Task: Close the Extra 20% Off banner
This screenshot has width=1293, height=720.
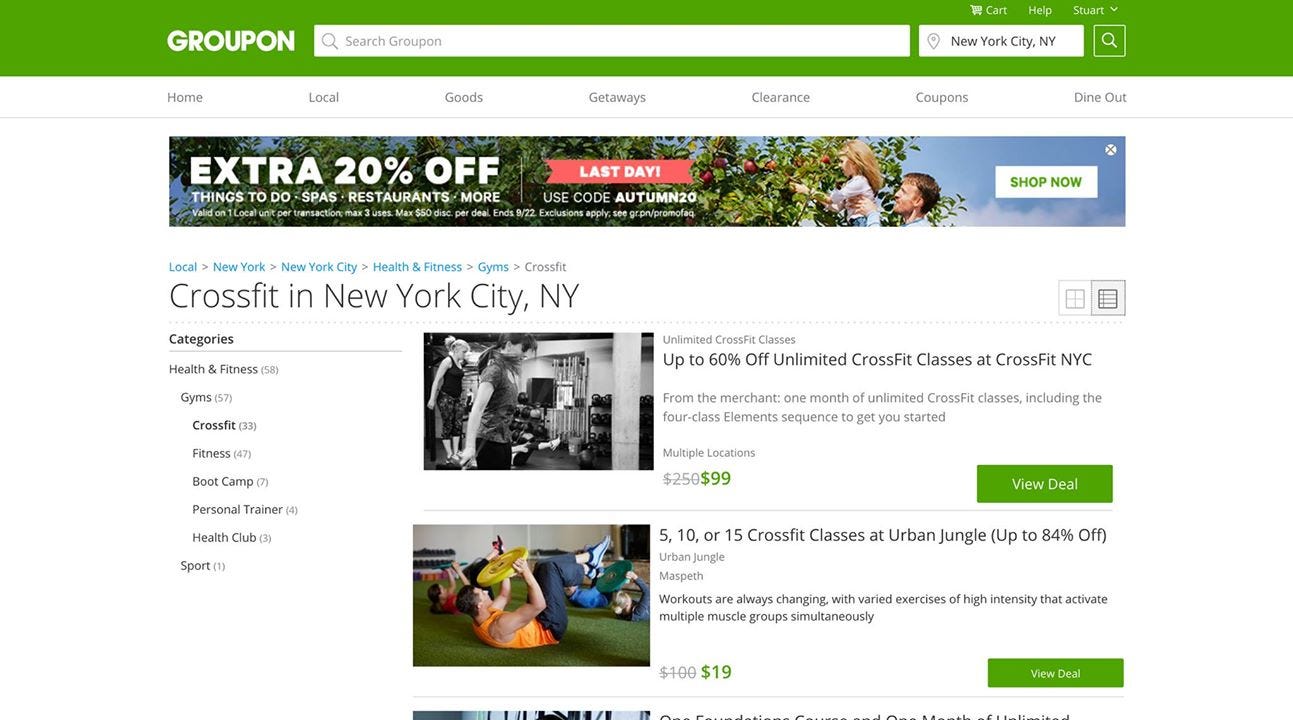Action: [1111, 150]
